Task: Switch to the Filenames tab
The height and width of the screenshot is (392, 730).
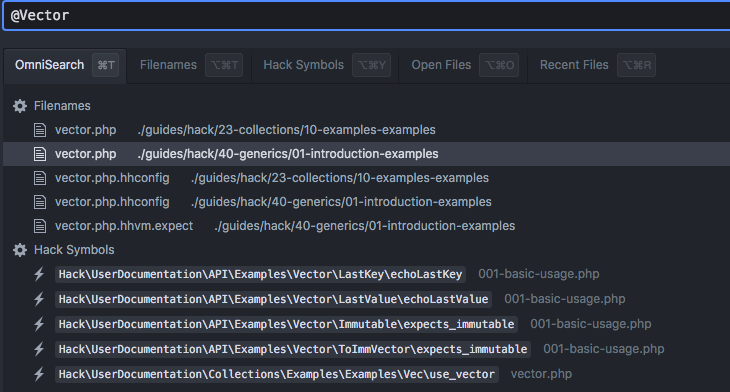Action: click(191, 65)
